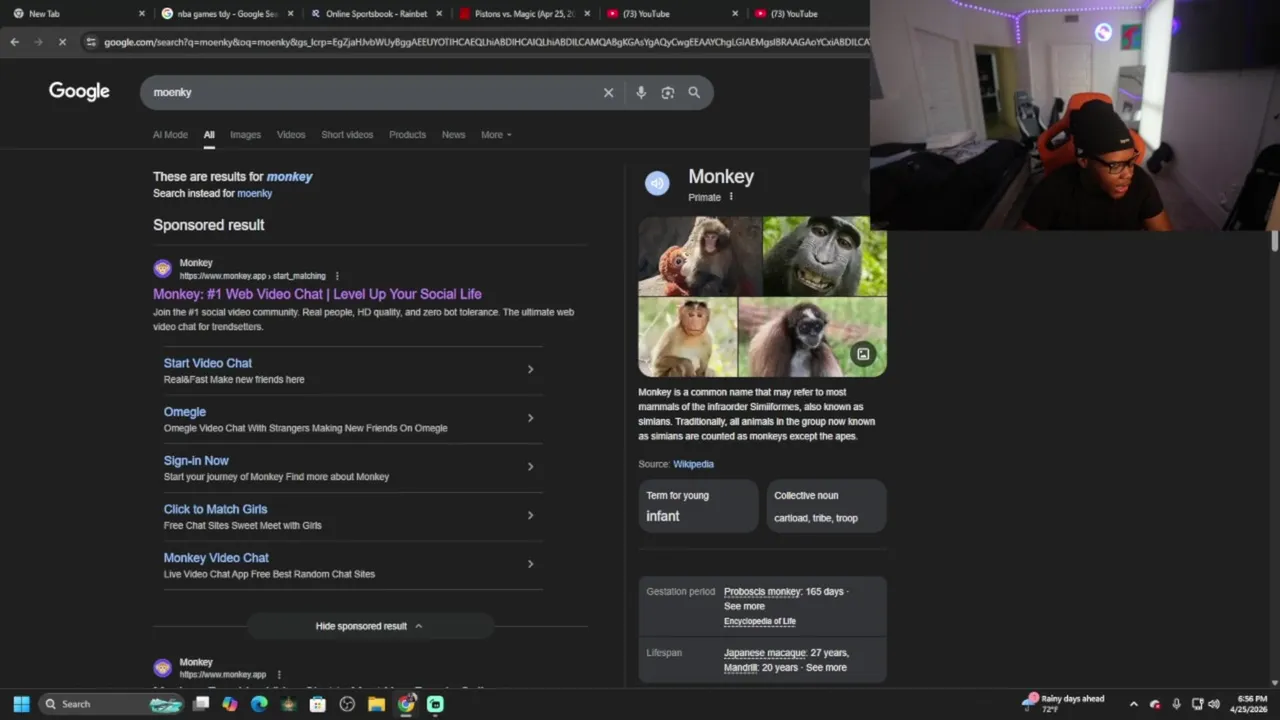Switch to Online Sportsbook - Rainbet tab
The width and height of the screenshot is (1280, 720).
(x=375, y=14)
